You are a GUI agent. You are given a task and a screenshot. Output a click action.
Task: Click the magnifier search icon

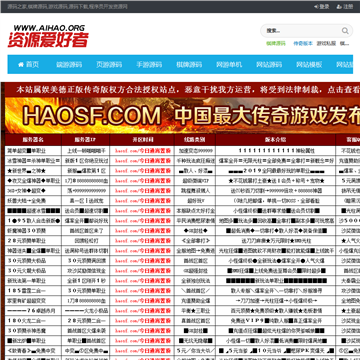coord(345,31)
